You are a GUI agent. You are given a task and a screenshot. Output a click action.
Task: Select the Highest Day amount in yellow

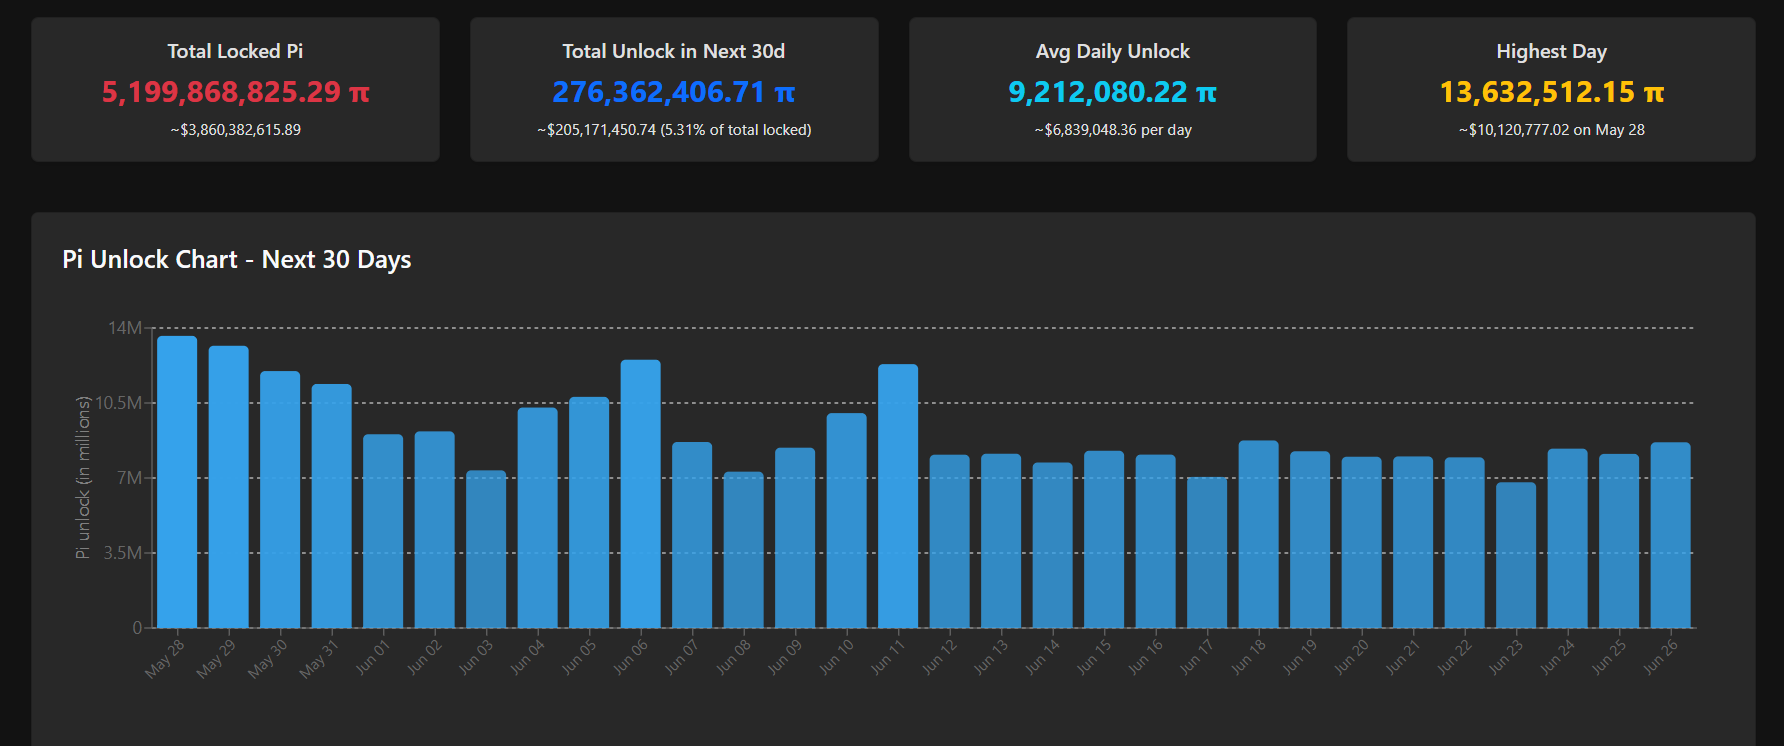1551,92
